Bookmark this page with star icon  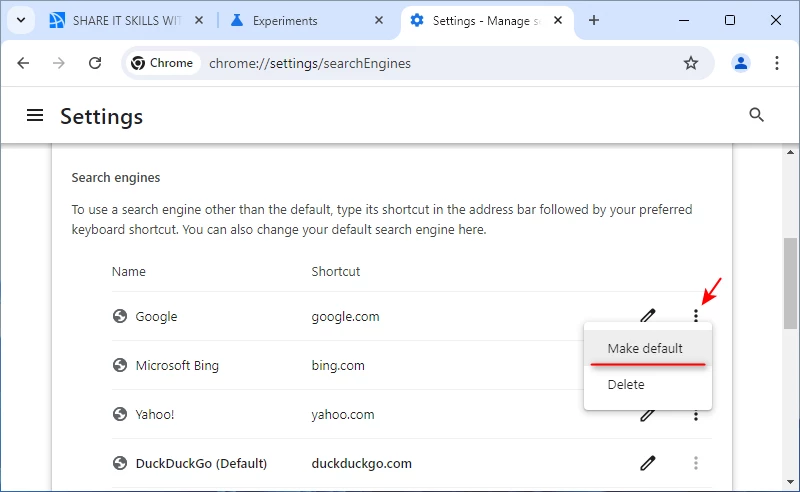[691, 63]
